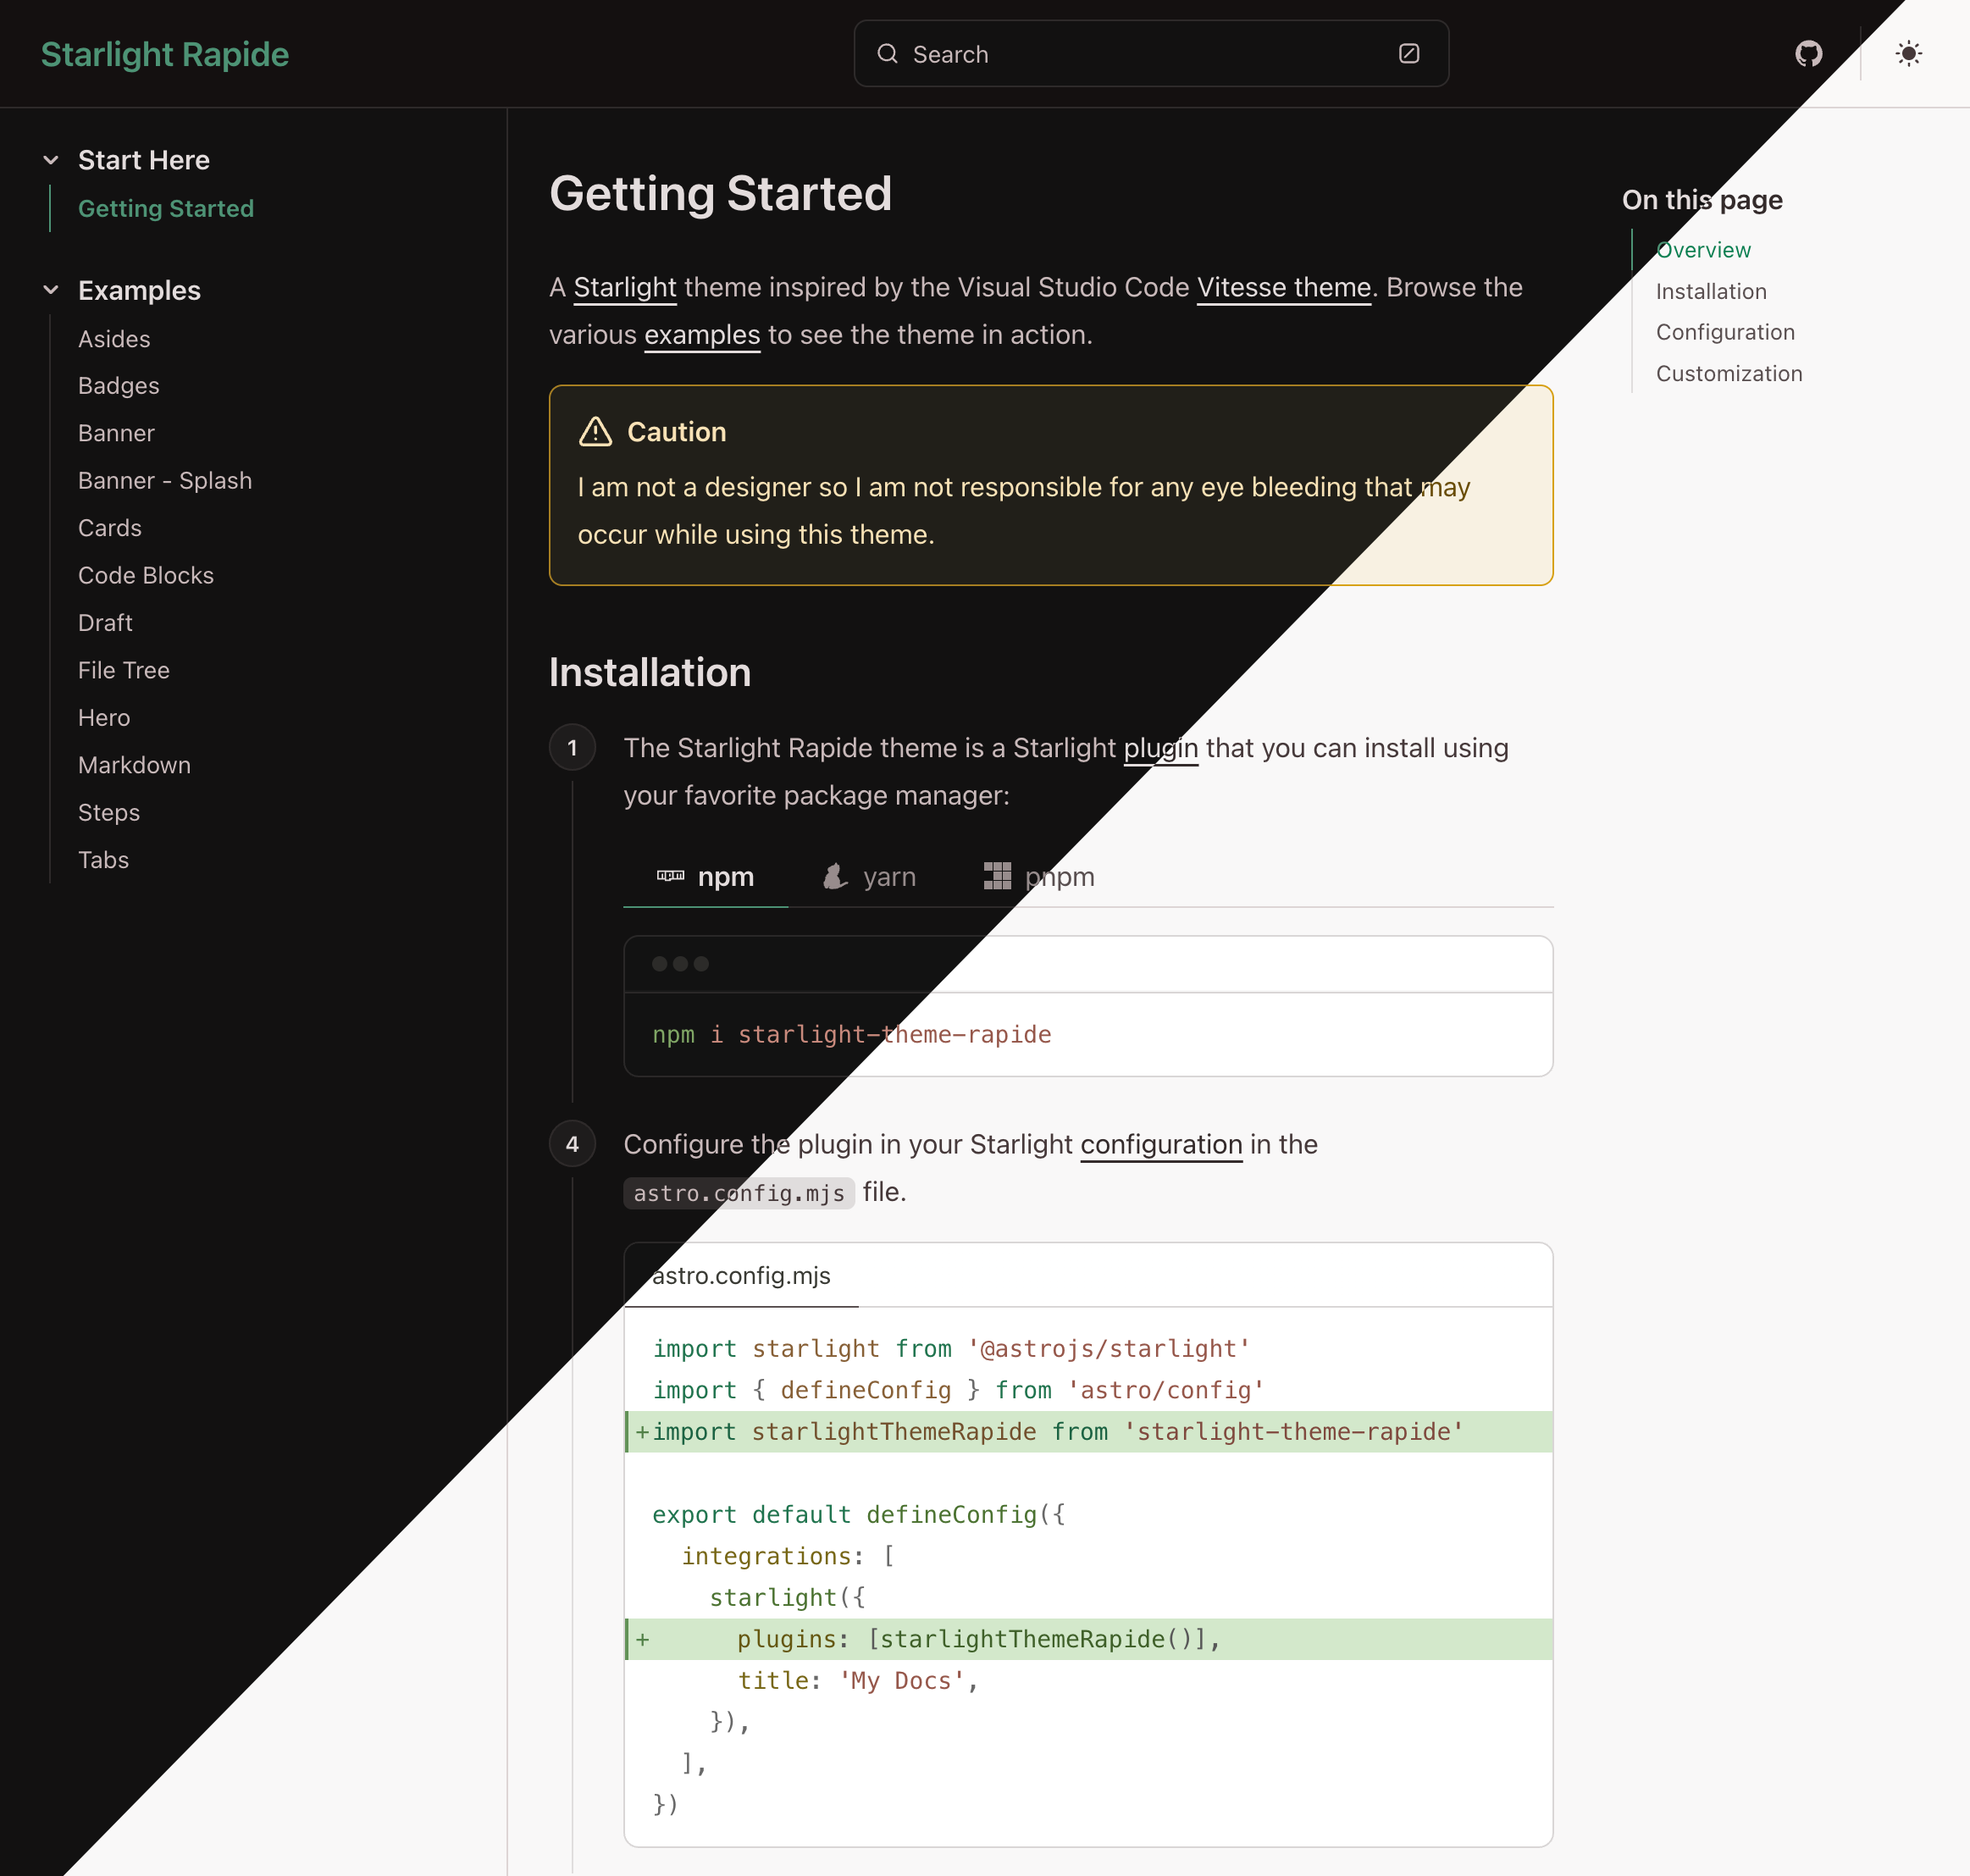Jump to Customization in On this page
1970x1876 pixels.
click(1729, 373)
